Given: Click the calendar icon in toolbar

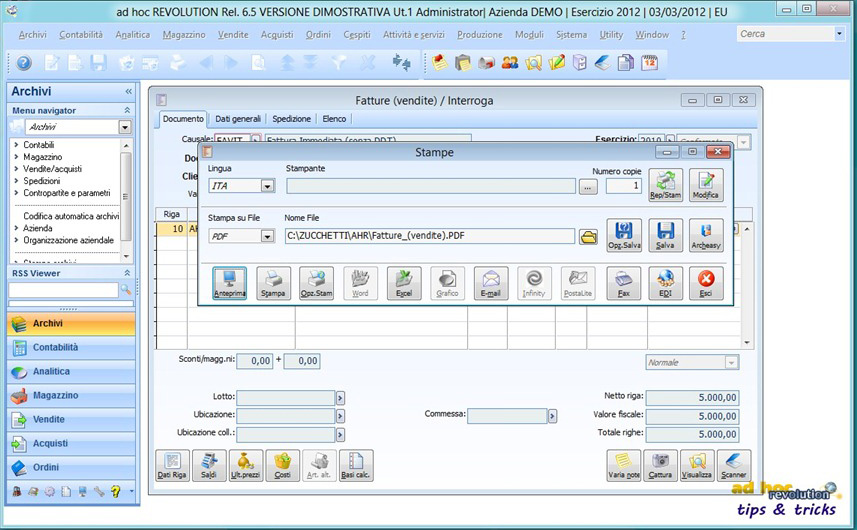Looking at the screenshot, I should 649,63.
